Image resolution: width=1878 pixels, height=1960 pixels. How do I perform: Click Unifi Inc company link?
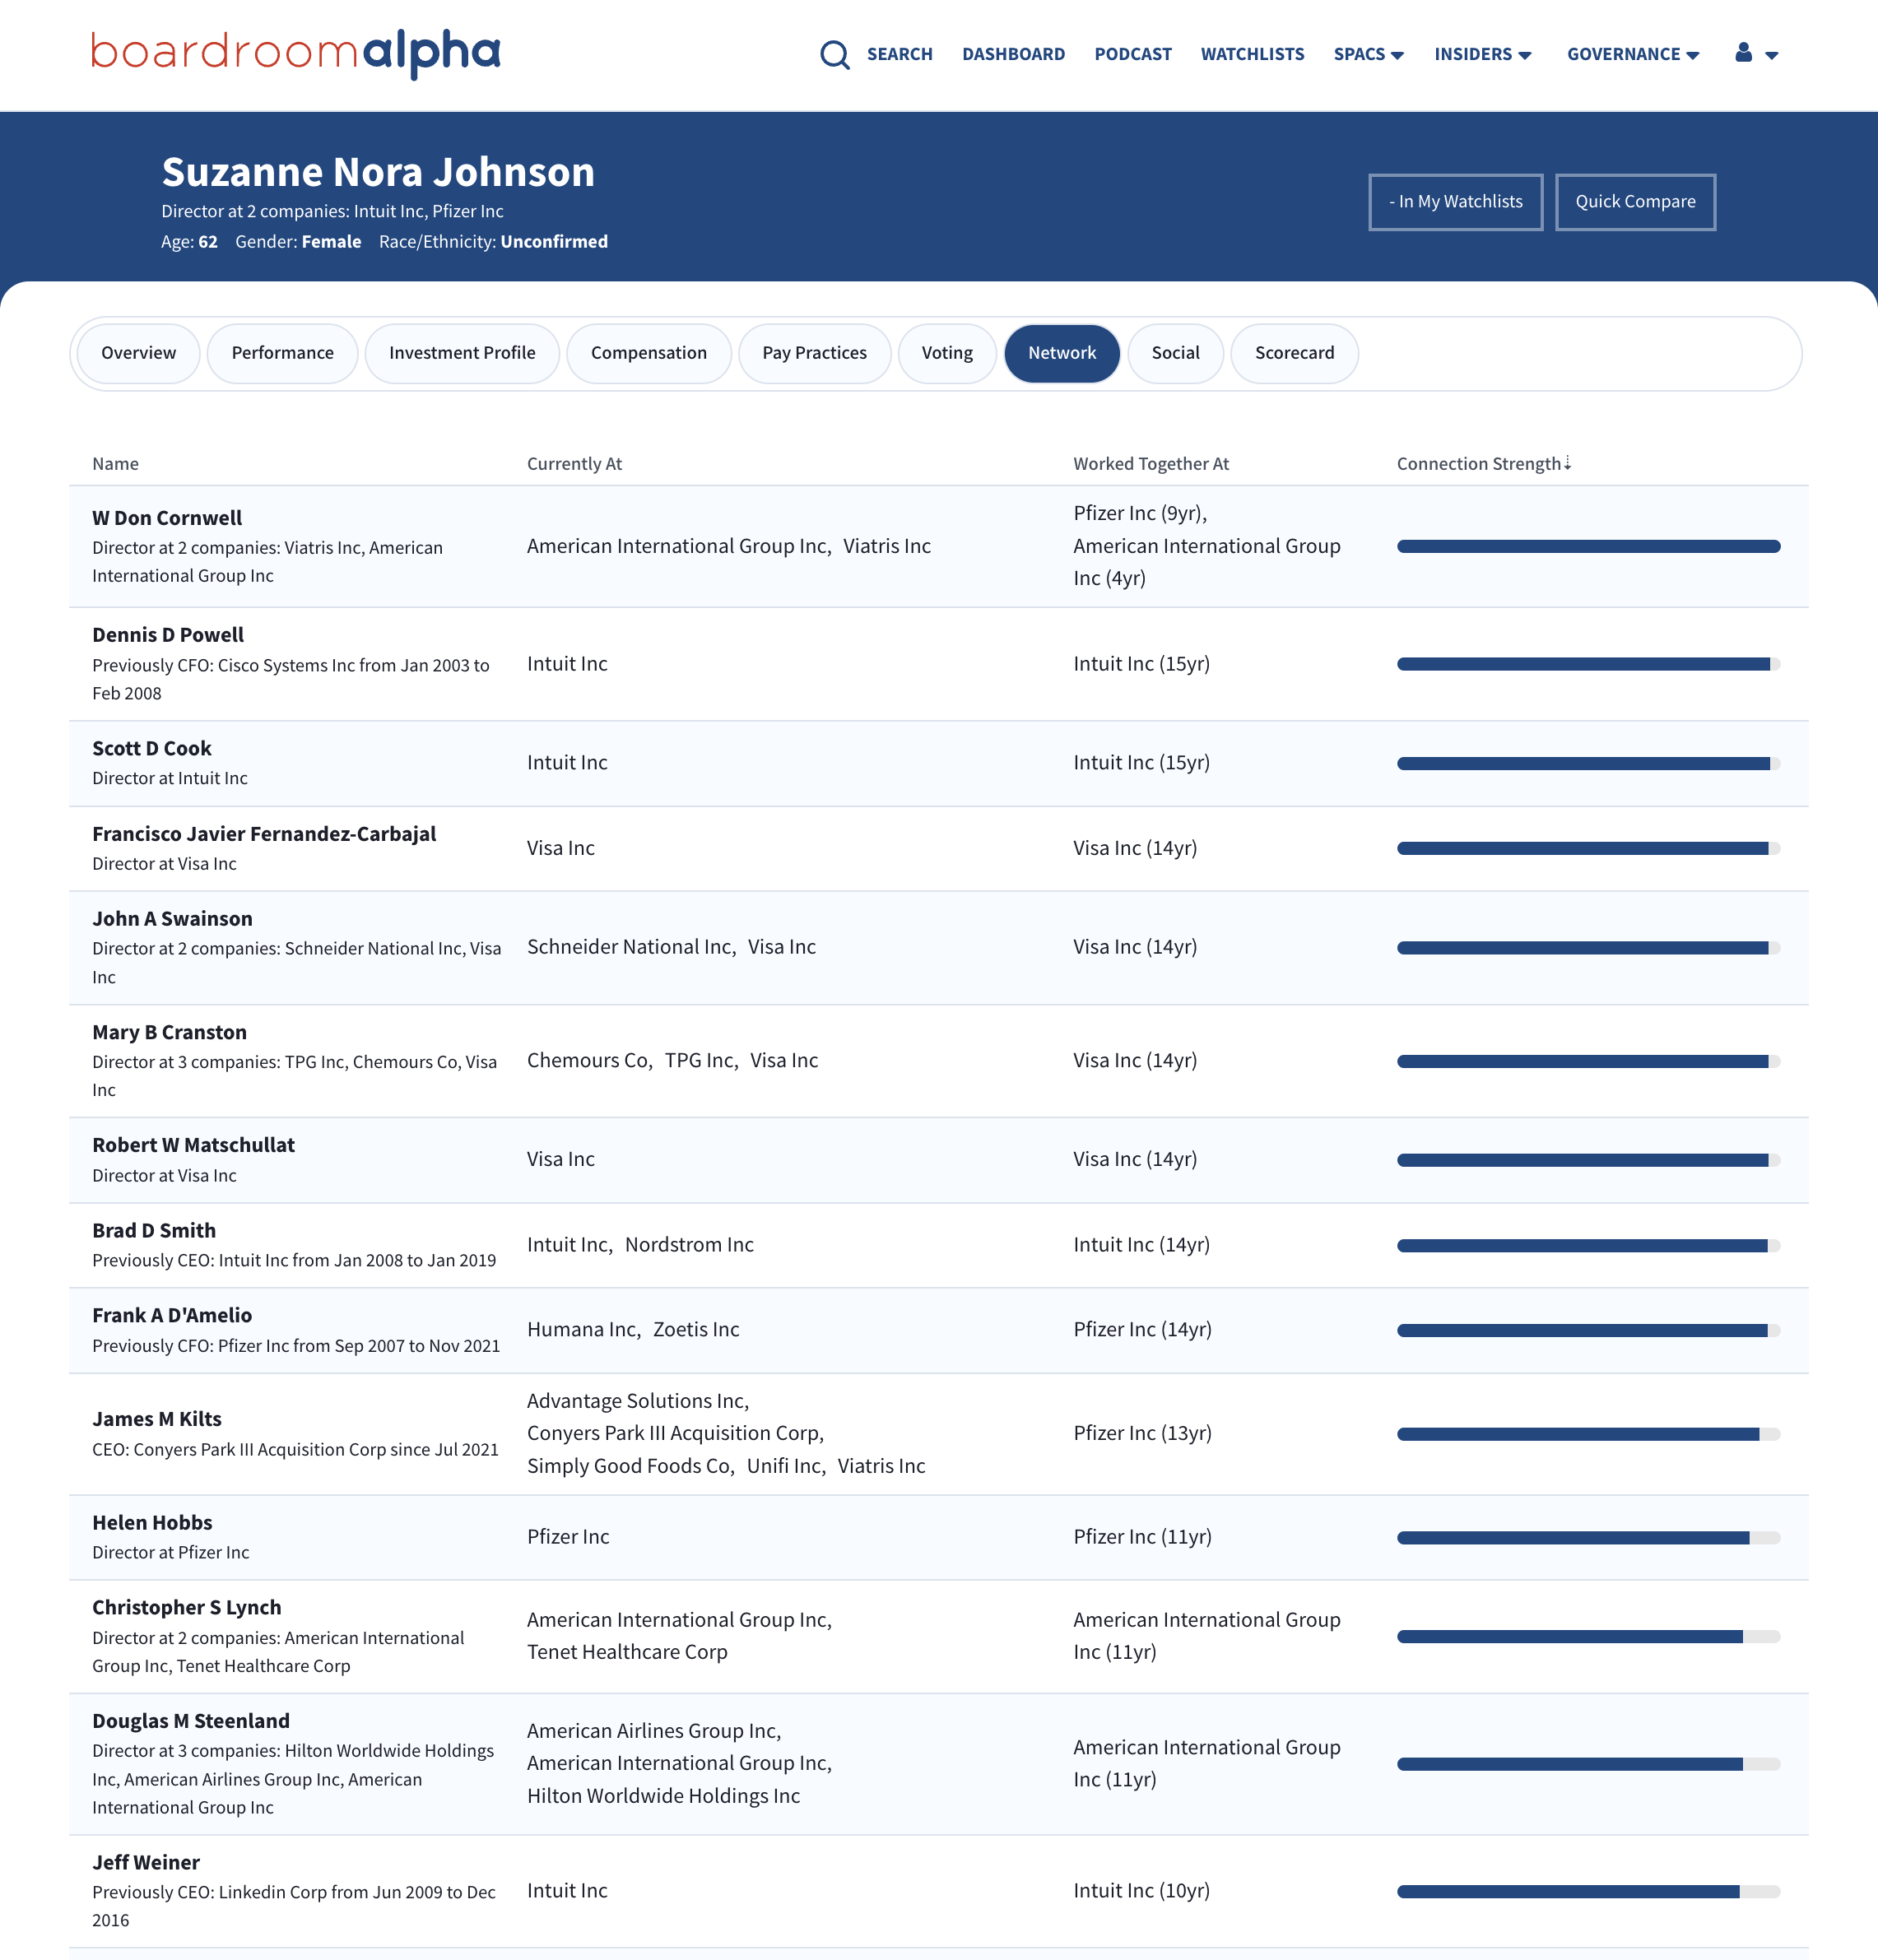(784, 1466)
